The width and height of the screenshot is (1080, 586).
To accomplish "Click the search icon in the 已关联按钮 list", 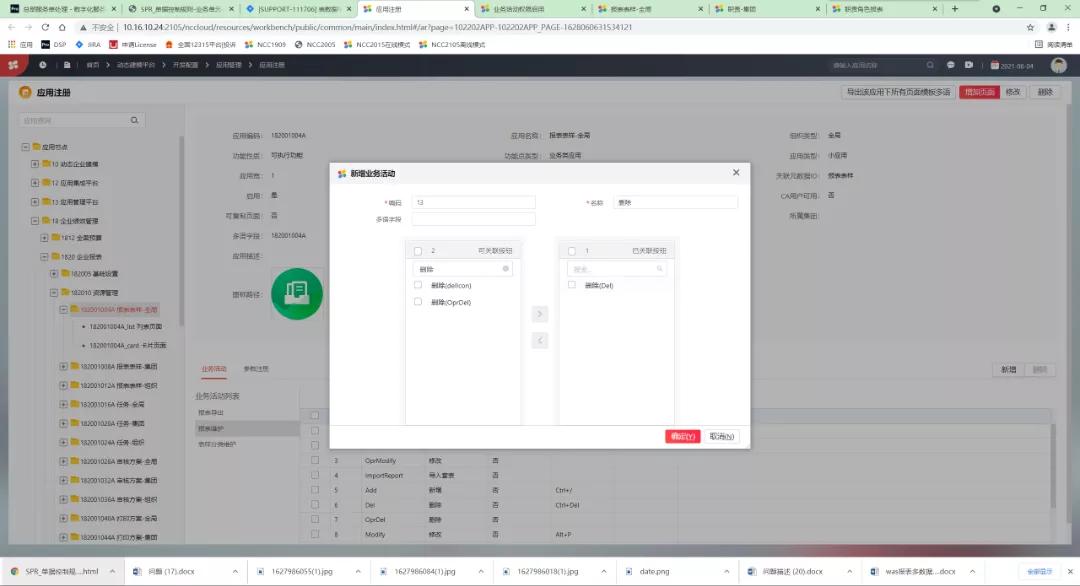I will 659,269.
